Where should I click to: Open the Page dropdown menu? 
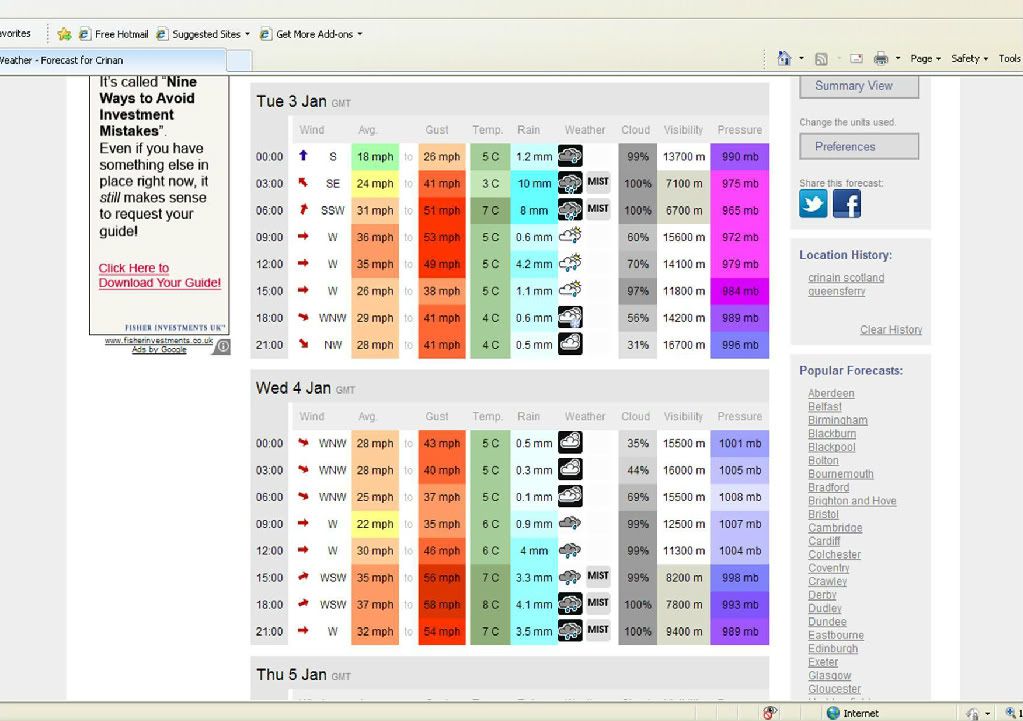click(x=925, y=59)
